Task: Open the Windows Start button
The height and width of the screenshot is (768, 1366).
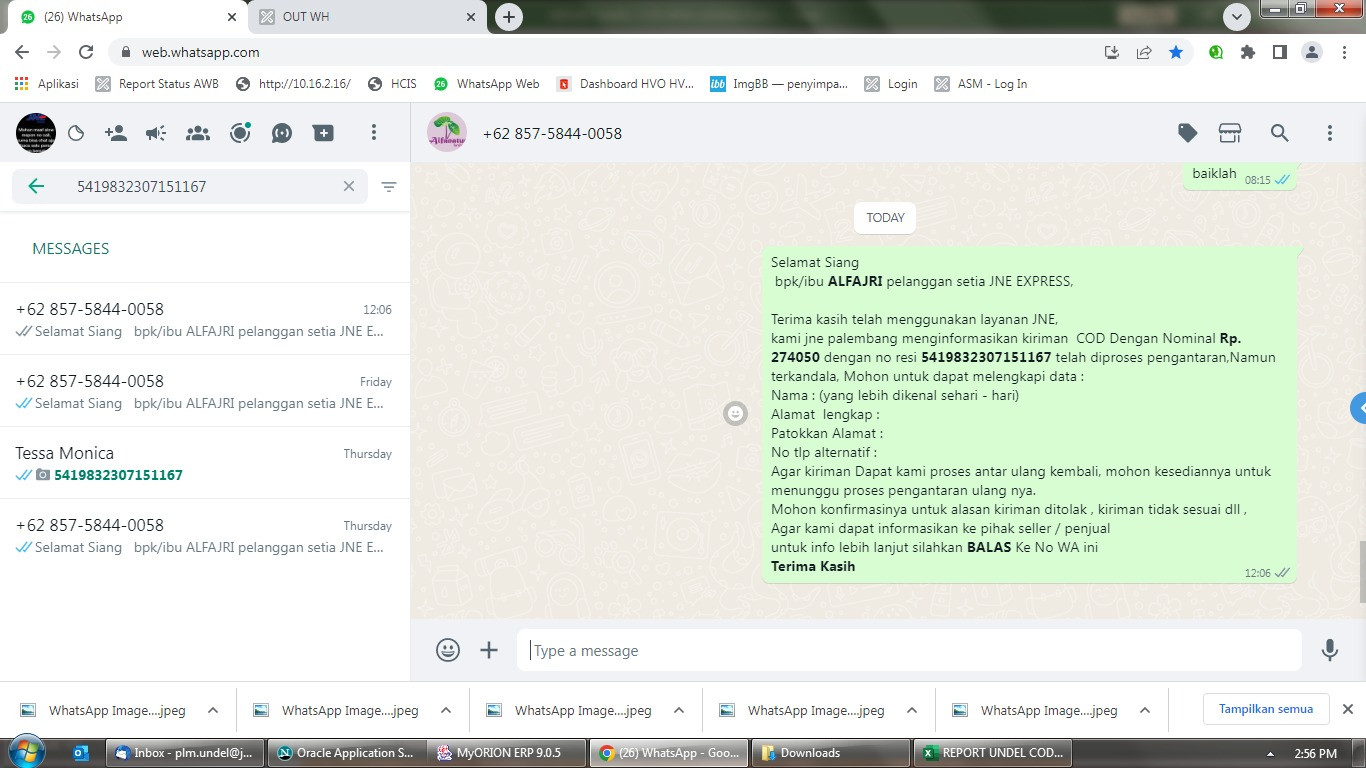Action: click(26, 753)
